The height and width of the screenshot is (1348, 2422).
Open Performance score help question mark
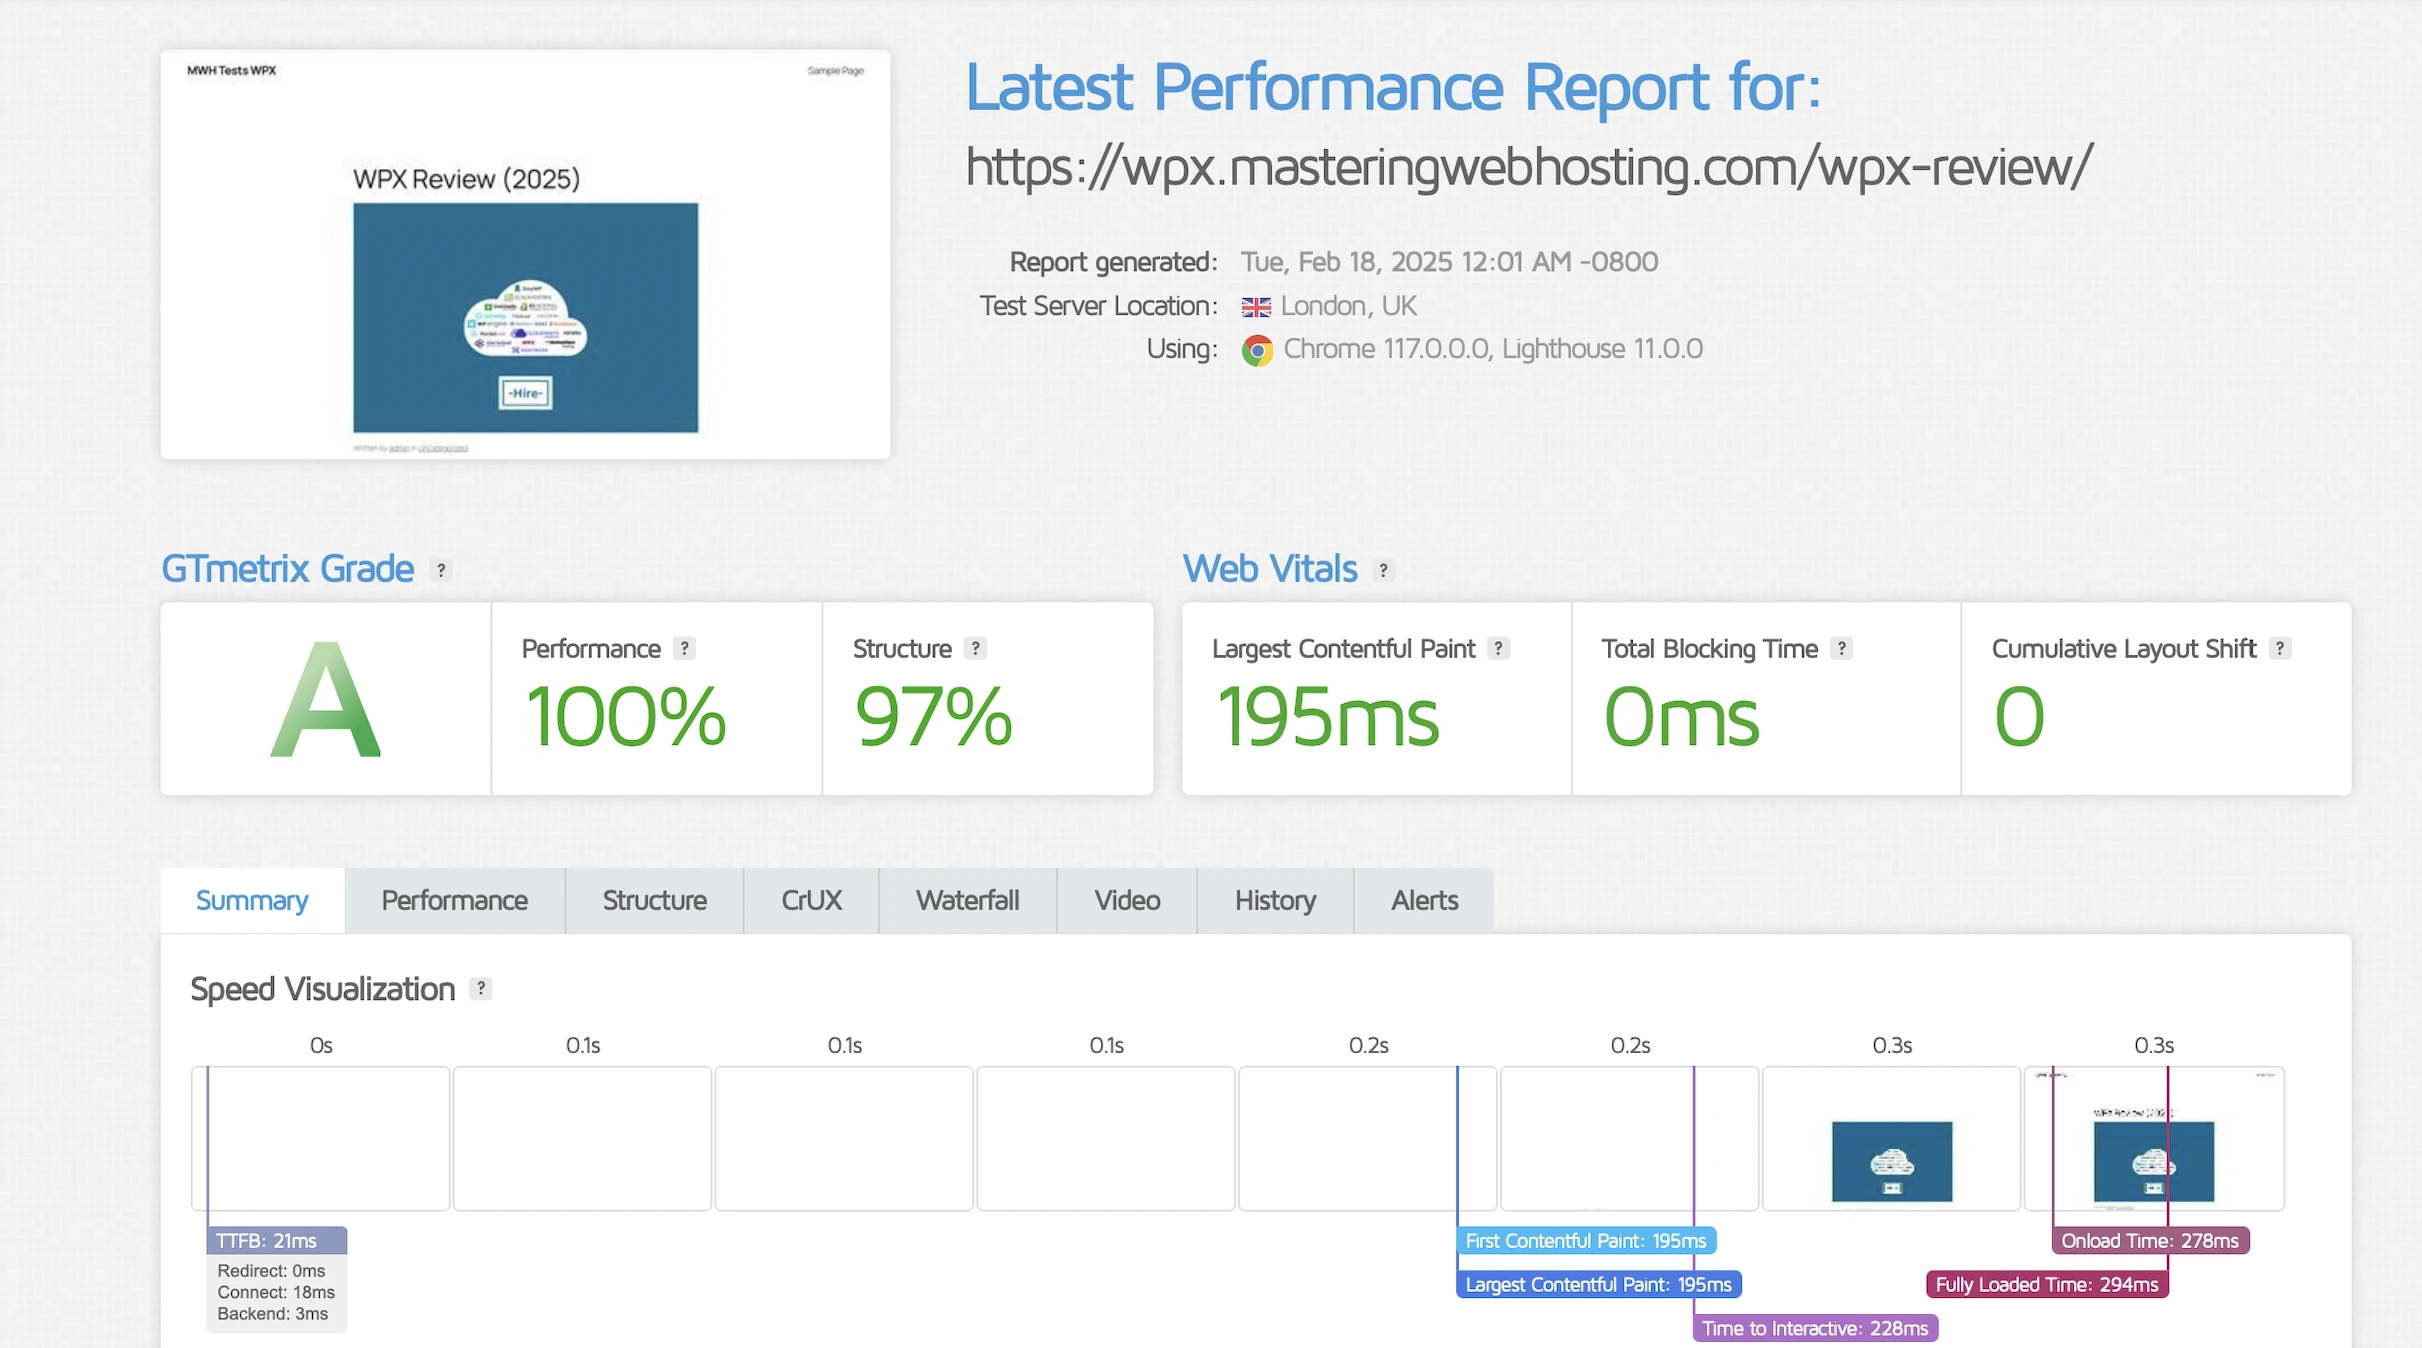(684, 648)
